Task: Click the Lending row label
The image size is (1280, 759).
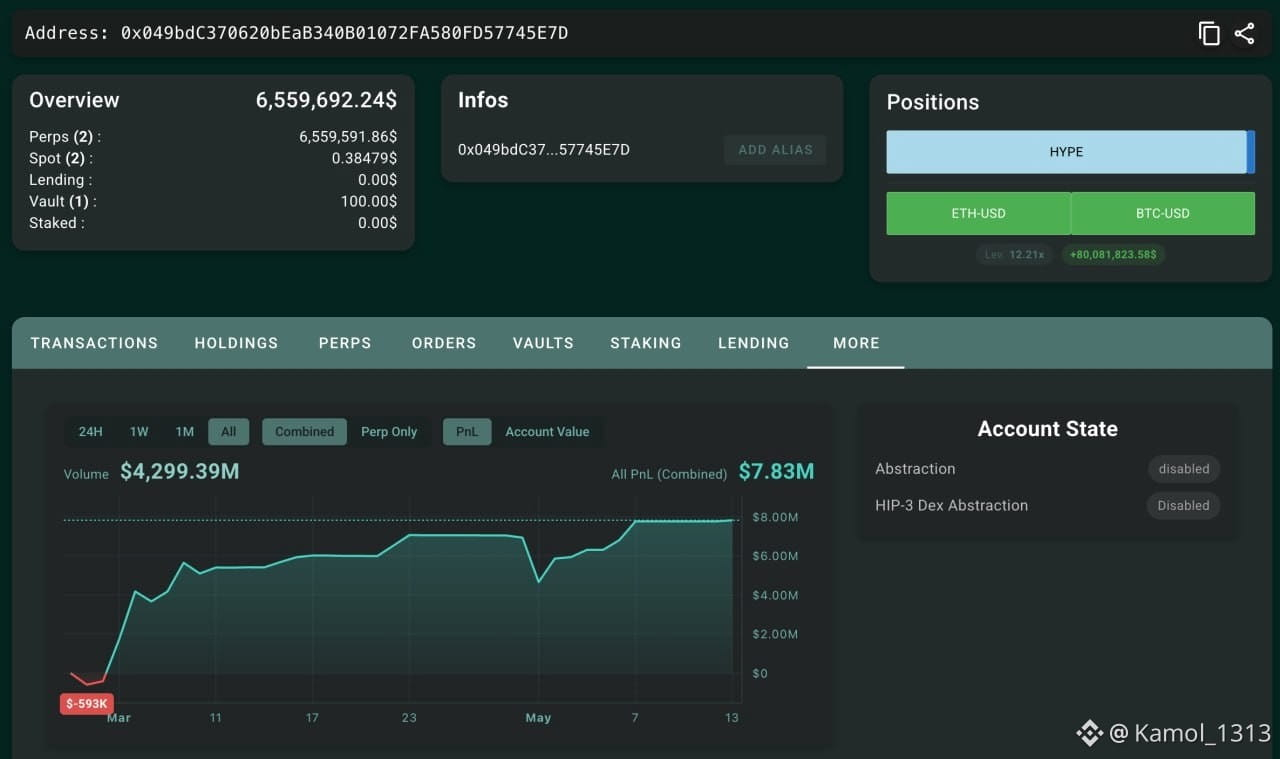Action: coord(61,180)
